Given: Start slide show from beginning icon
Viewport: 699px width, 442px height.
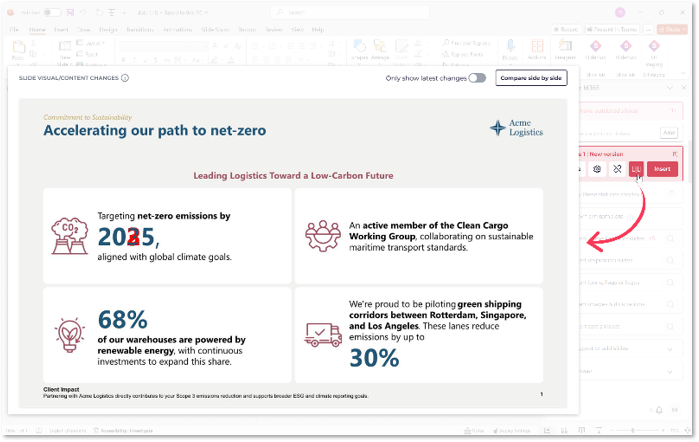Looking at the screenshot, I should (x=111, y=12).
